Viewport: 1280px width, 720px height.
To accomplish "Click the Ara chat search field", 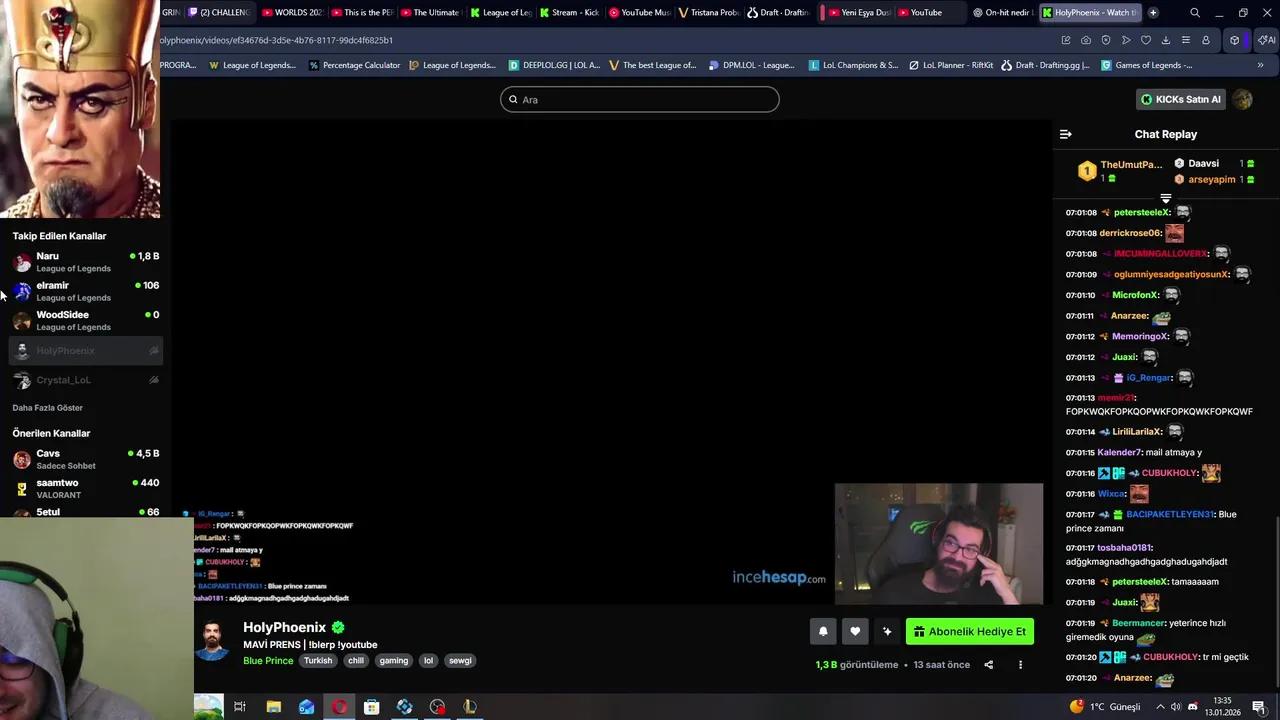I will [x=640, y=99].
